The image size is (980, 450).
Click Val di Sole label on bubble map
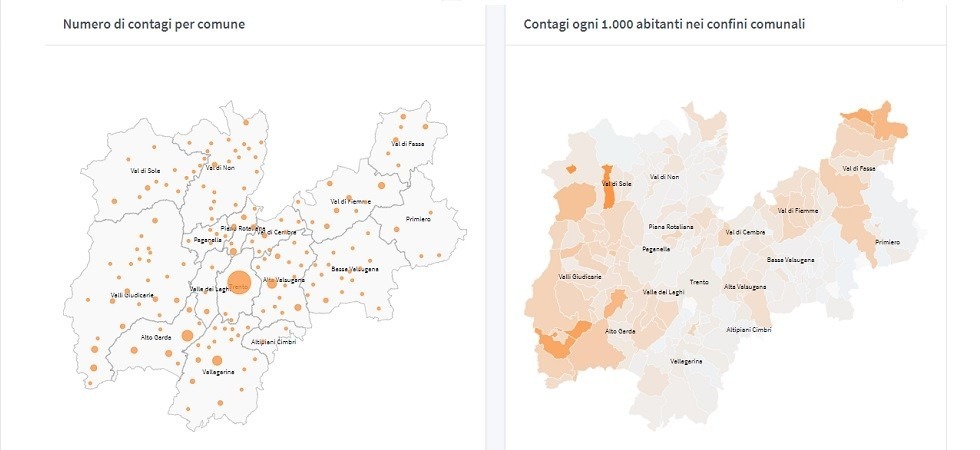point(146,171)
